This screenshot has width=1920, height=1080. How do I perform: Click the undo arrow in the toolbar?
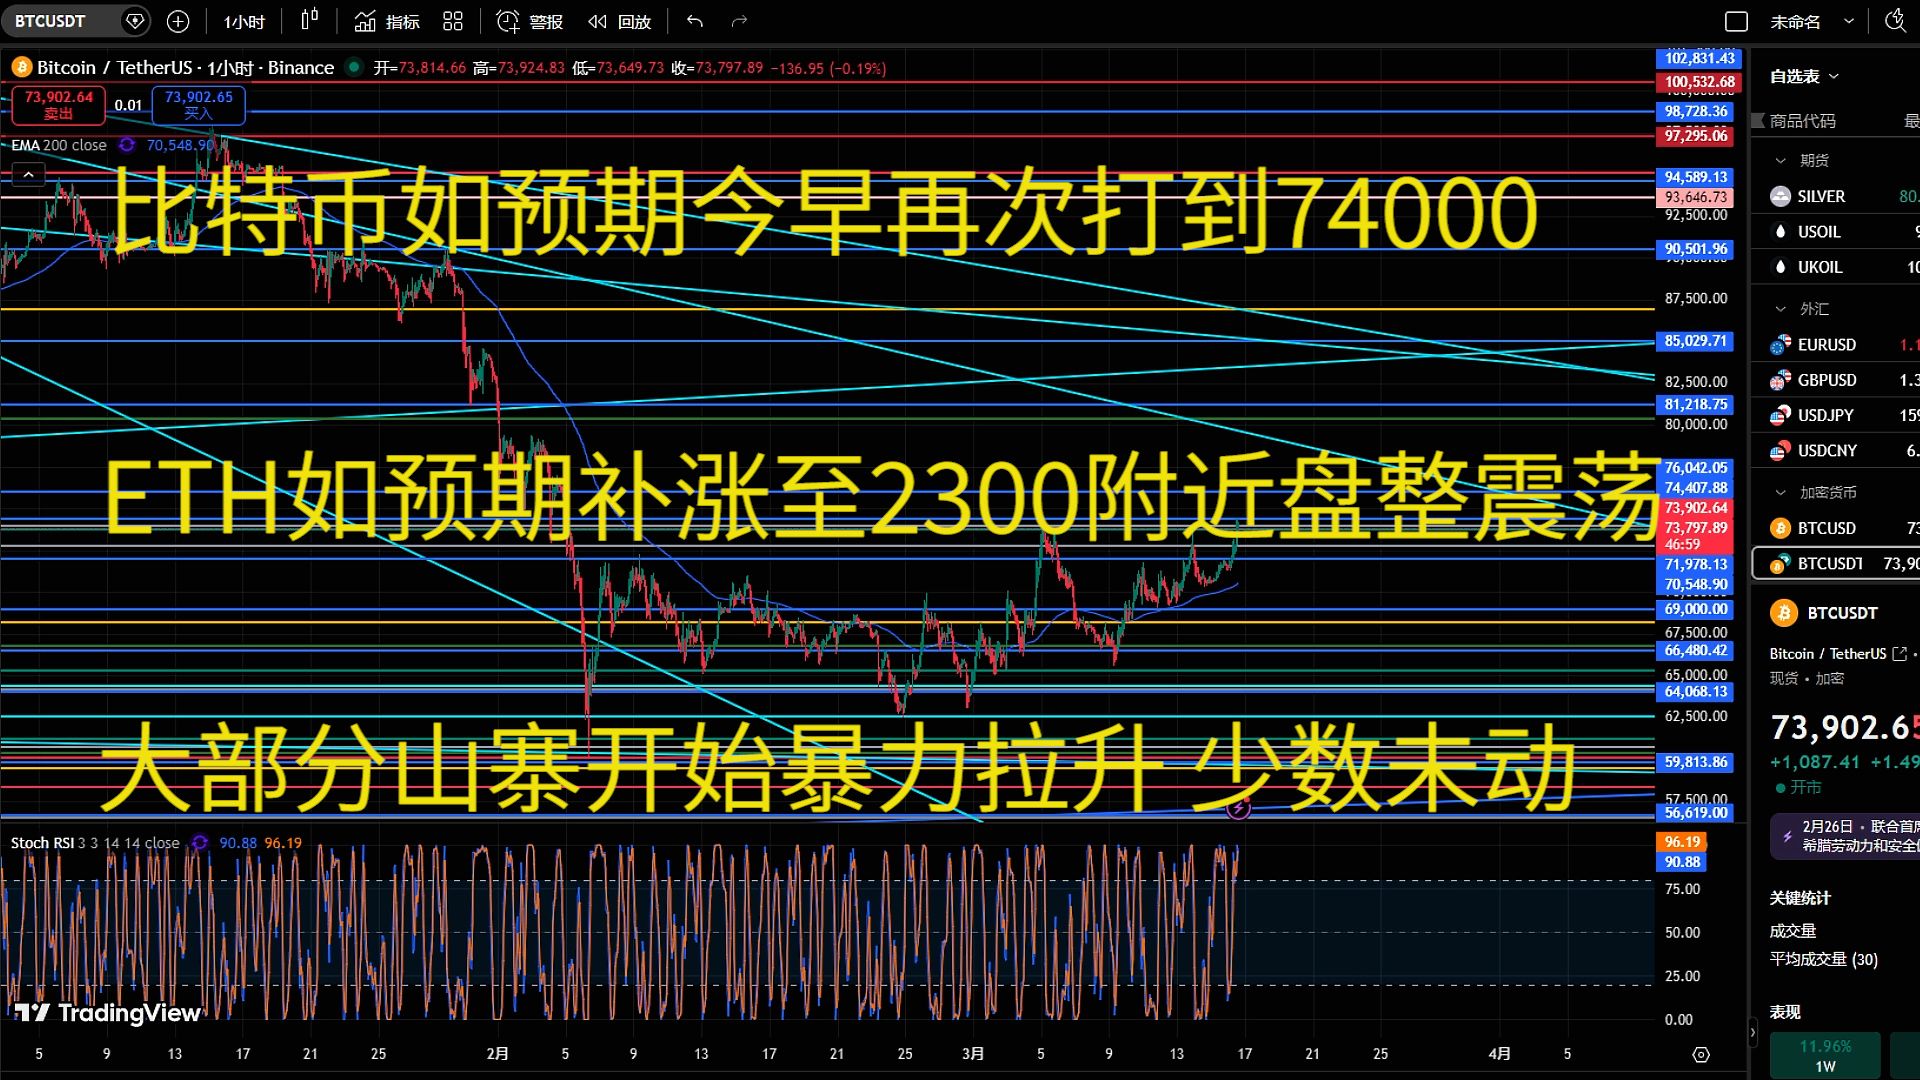tap(694, 20)
